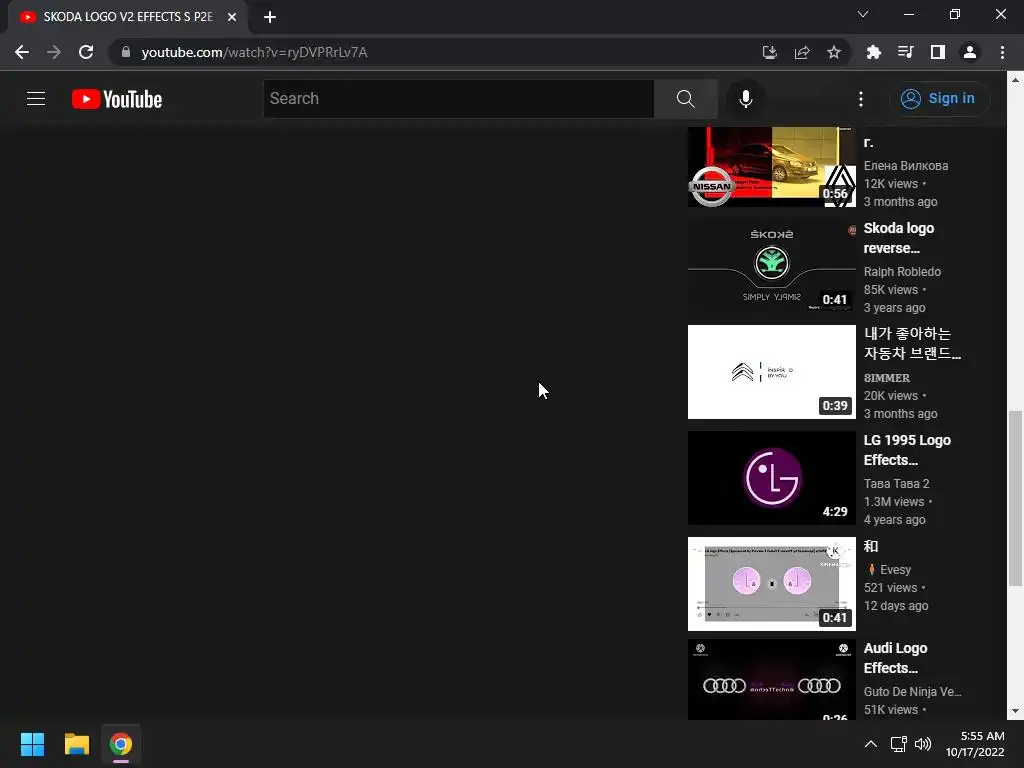Screen dimensions: 1024x768
Task: Click the '和' video title
Action: pyautogui.click(x=871, y=546)
